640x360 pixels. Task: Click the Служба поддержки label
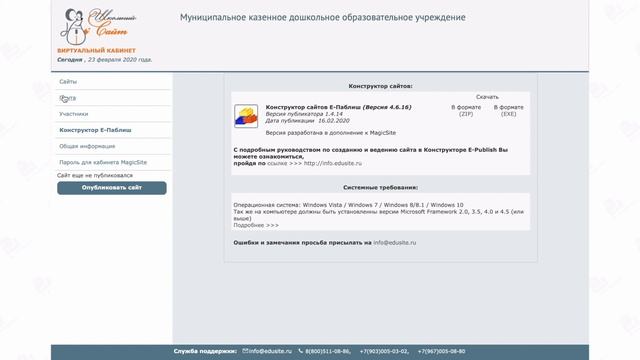[x=205, y=351]
